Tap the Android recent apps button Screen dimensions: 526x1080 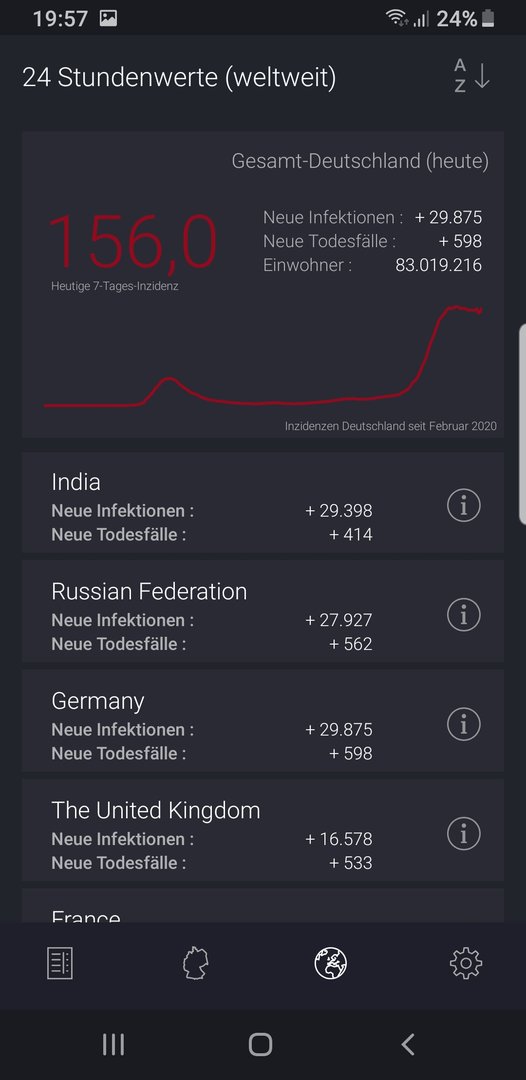tap(114, 1044)
